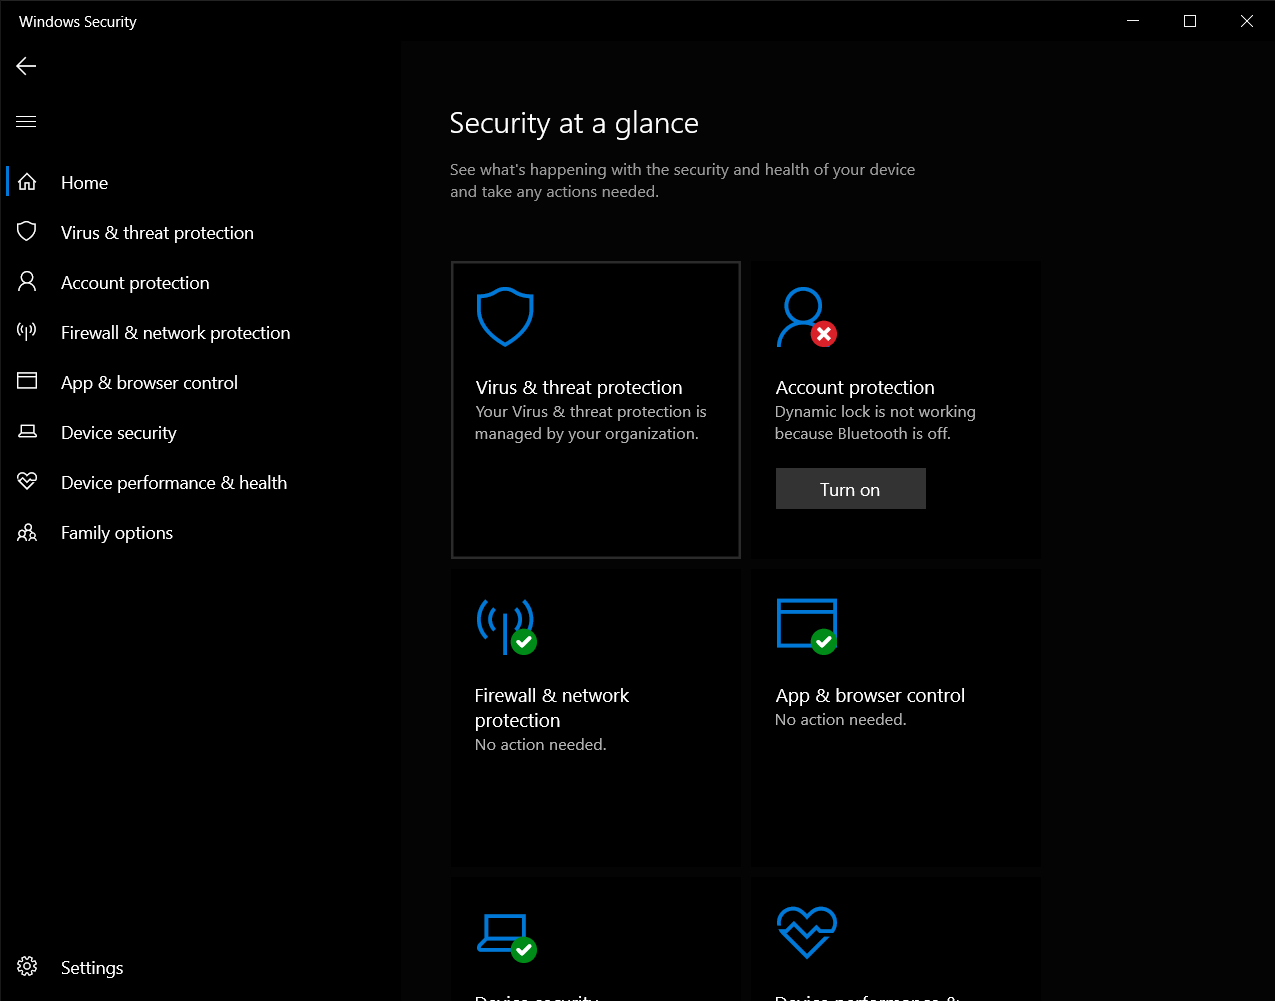Select Home in the navigation sidebar

click(84, 182)
